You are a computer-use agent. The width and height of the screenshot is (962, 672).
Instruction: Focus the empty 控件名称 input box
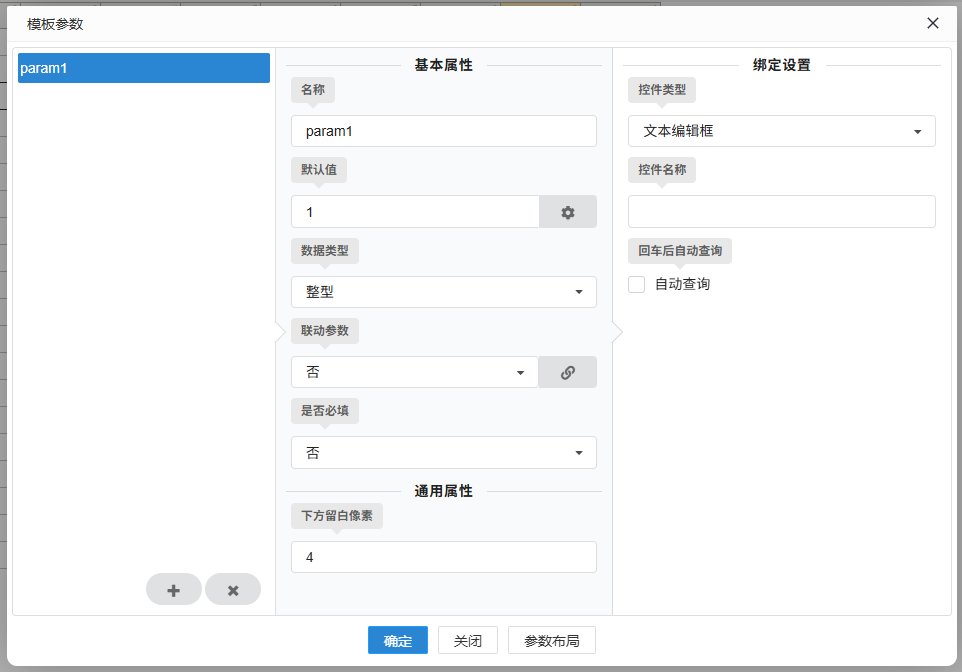(781, 211)
